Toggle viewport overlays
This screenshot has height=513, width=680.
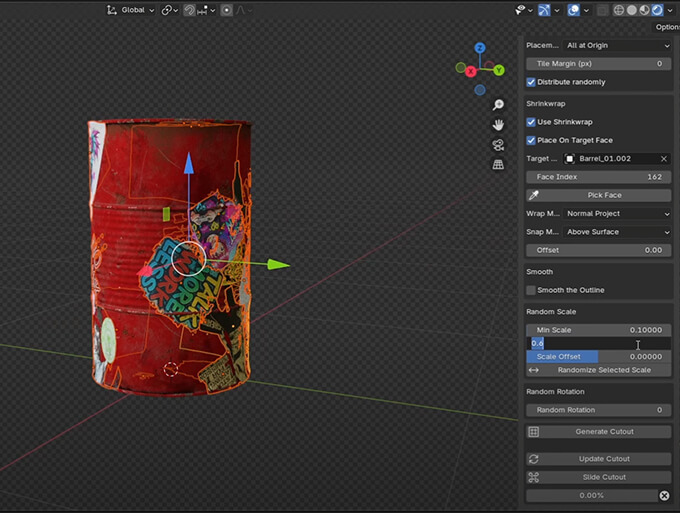[573, 10]
